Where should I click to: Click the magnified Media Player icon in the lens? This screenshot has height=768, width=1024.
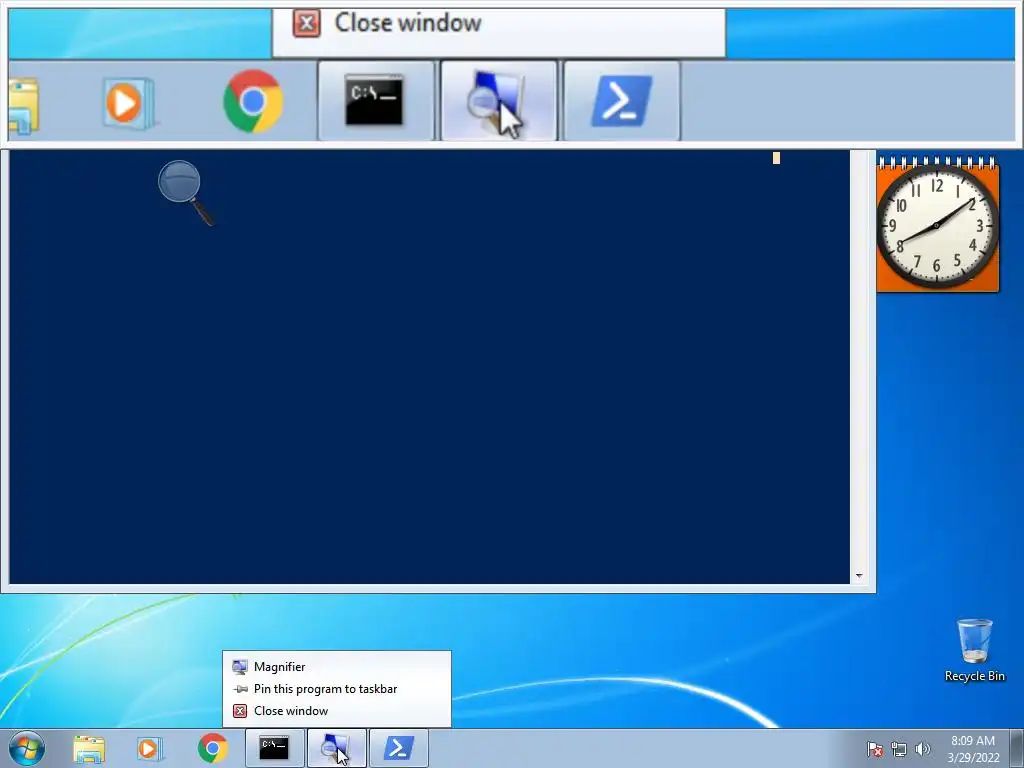click(x=128, y=103)
